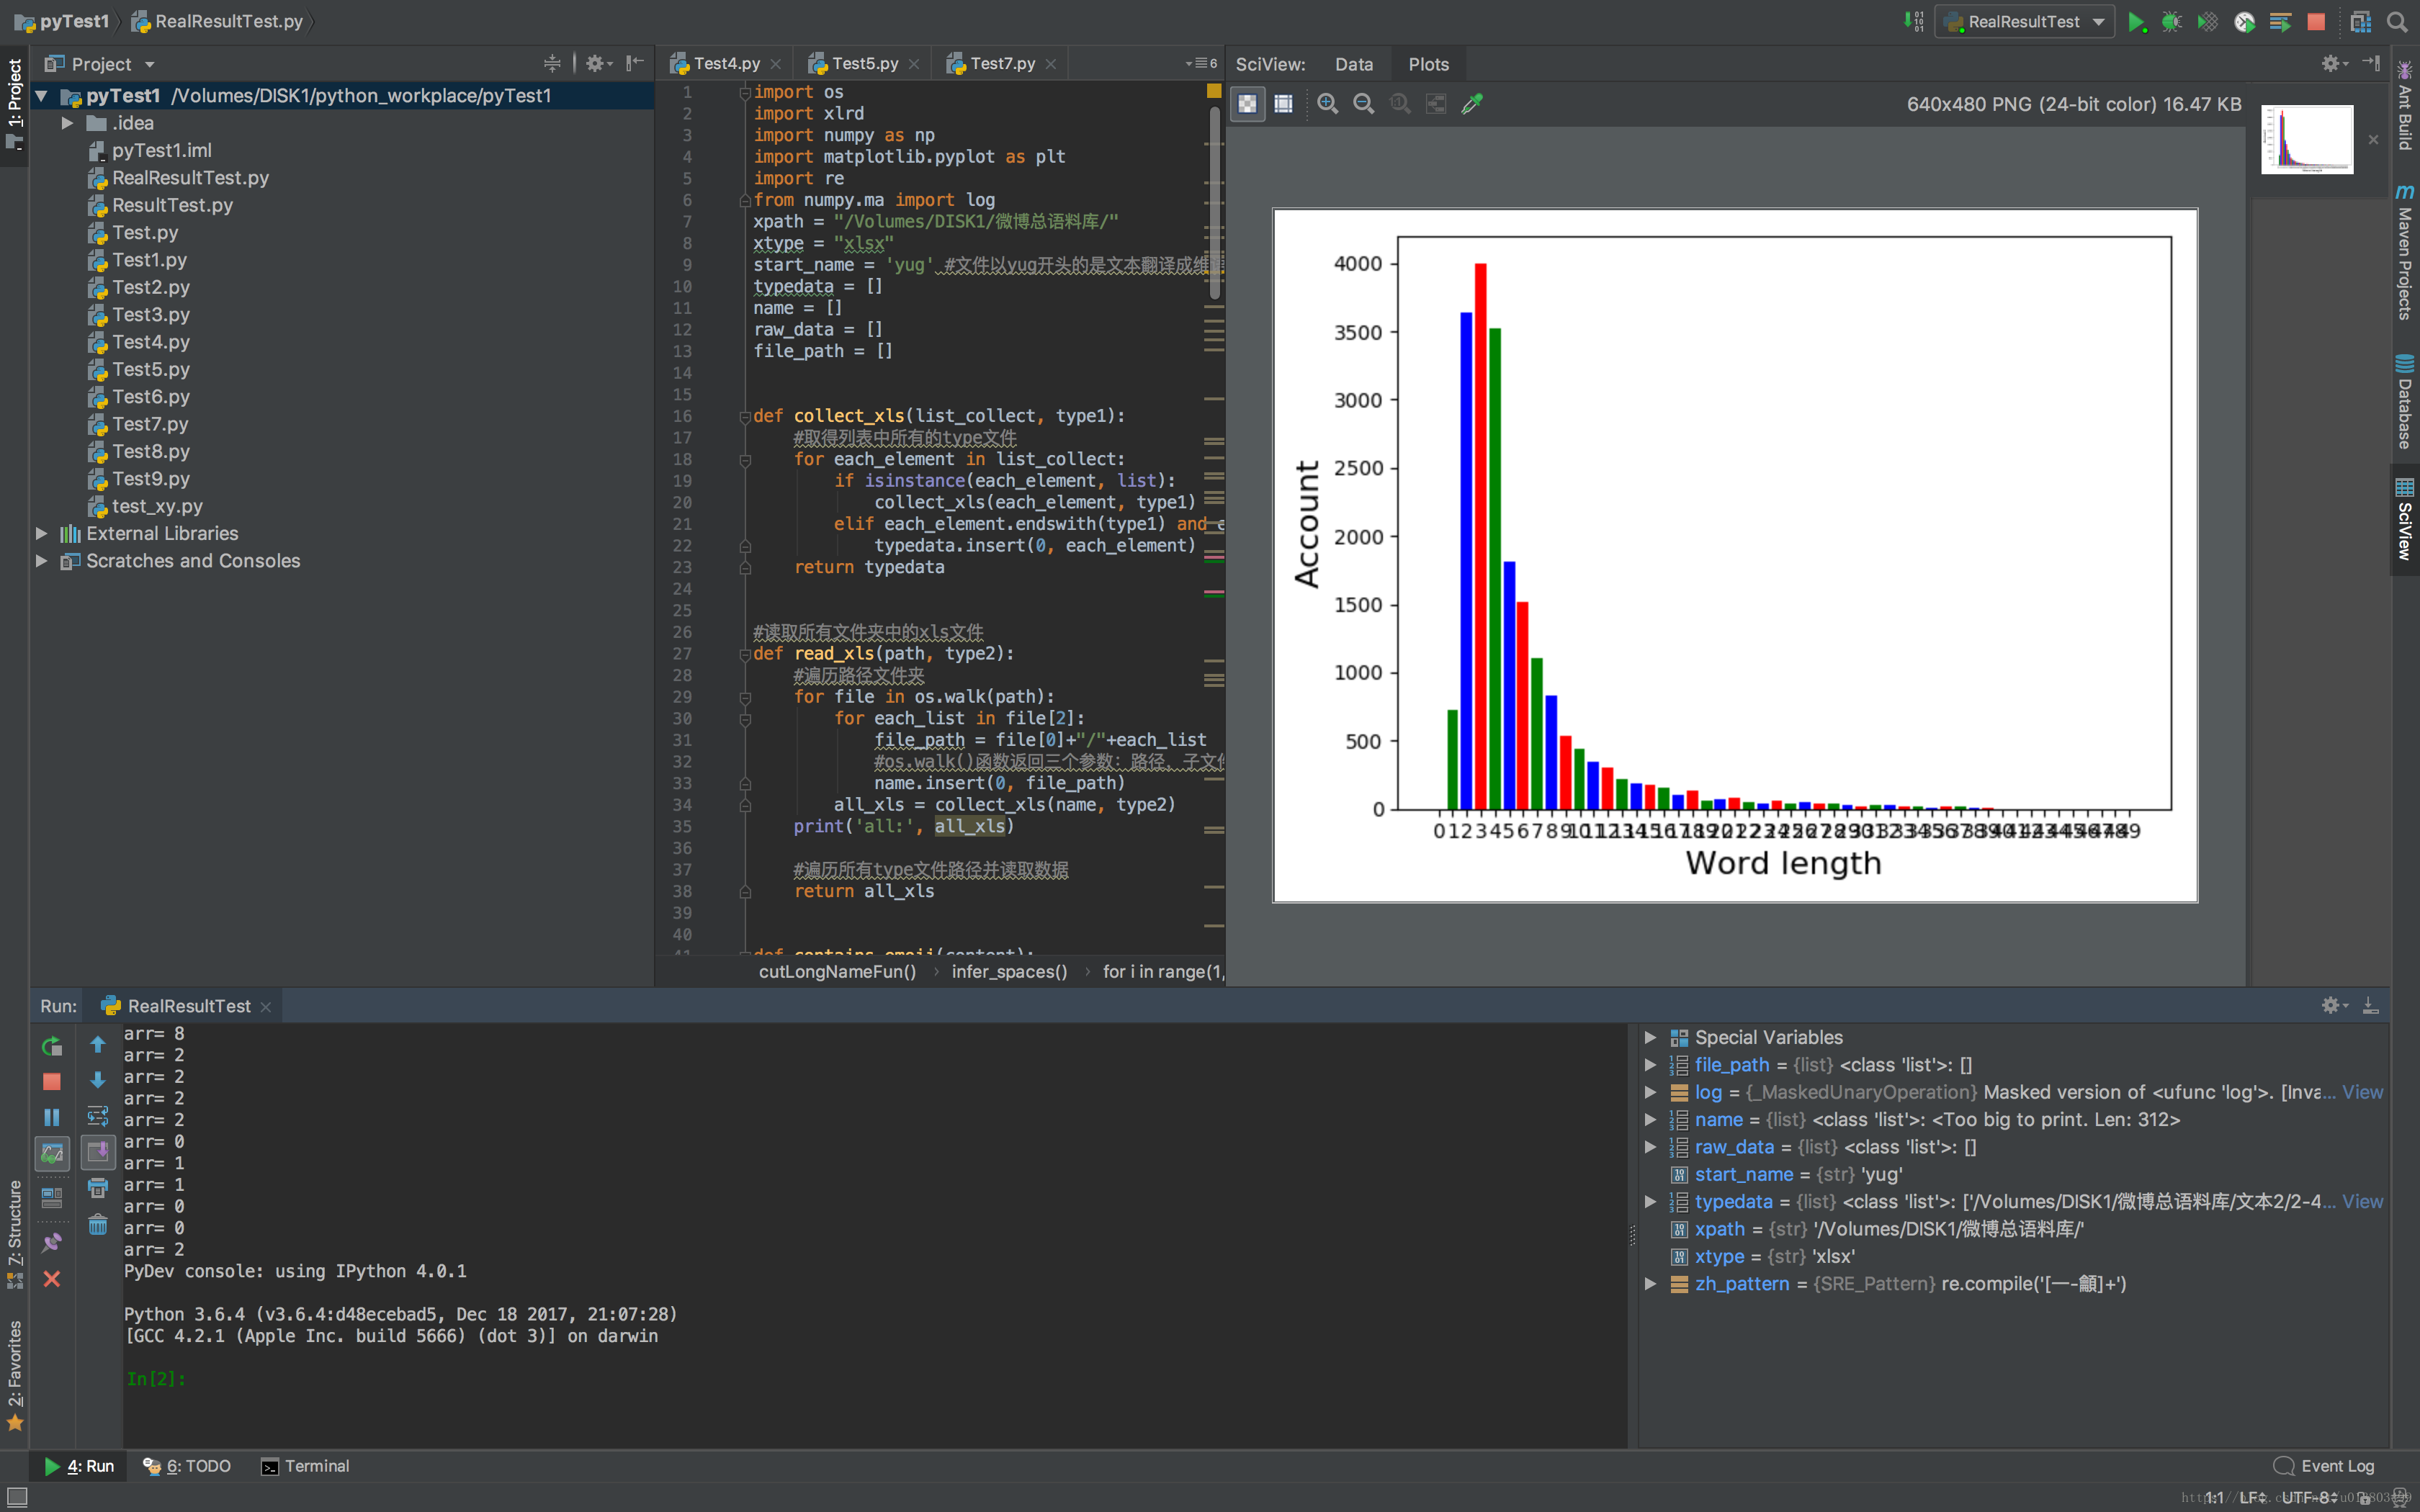Stop the running process from top toolbar

click(2316, 22)
